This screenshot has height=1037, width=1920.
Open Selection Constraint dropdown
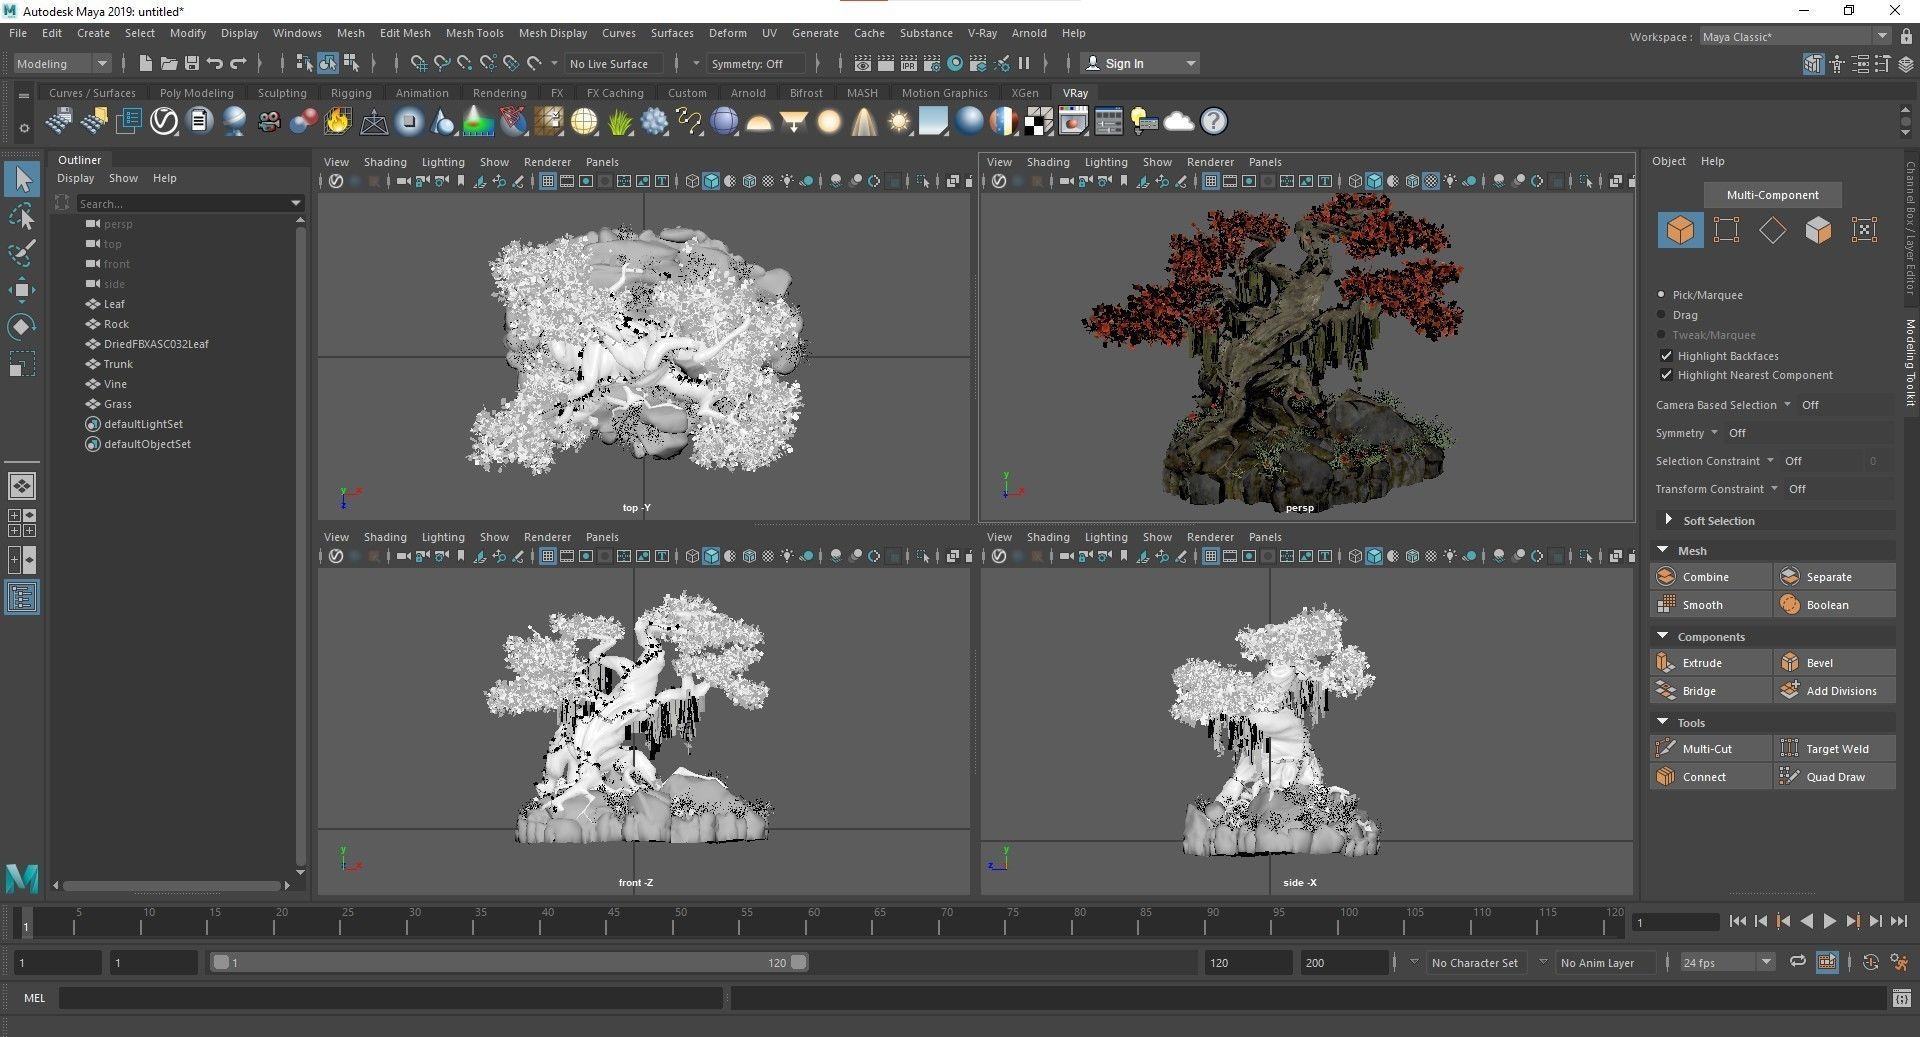tap(1771, 461)
